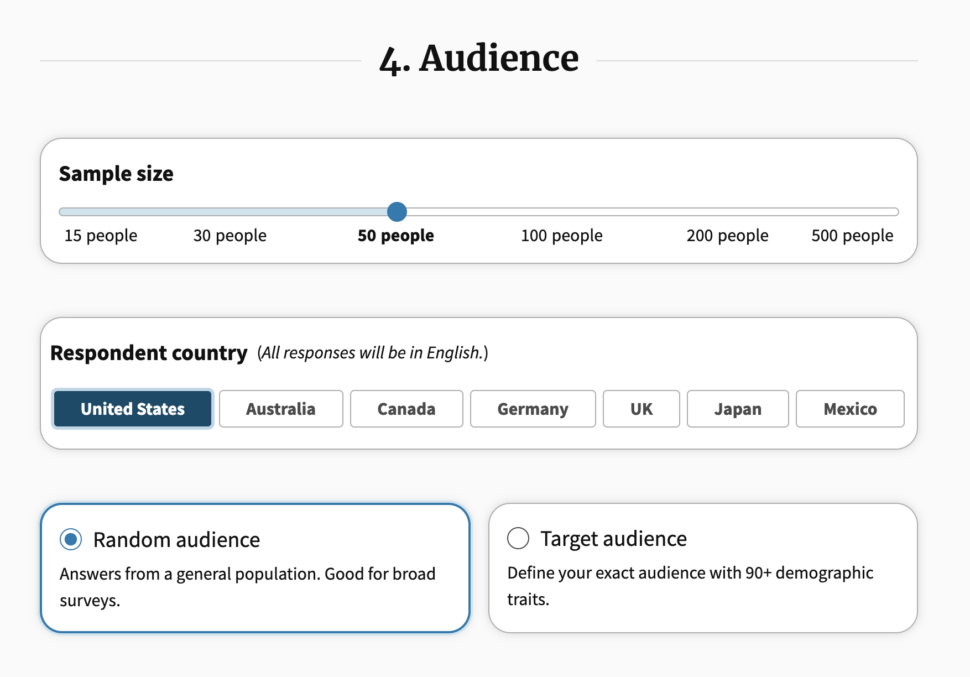Click the sample size slider handle
Image resolution: width=970 pixels, height=677 pixels.
pos(397,212)
